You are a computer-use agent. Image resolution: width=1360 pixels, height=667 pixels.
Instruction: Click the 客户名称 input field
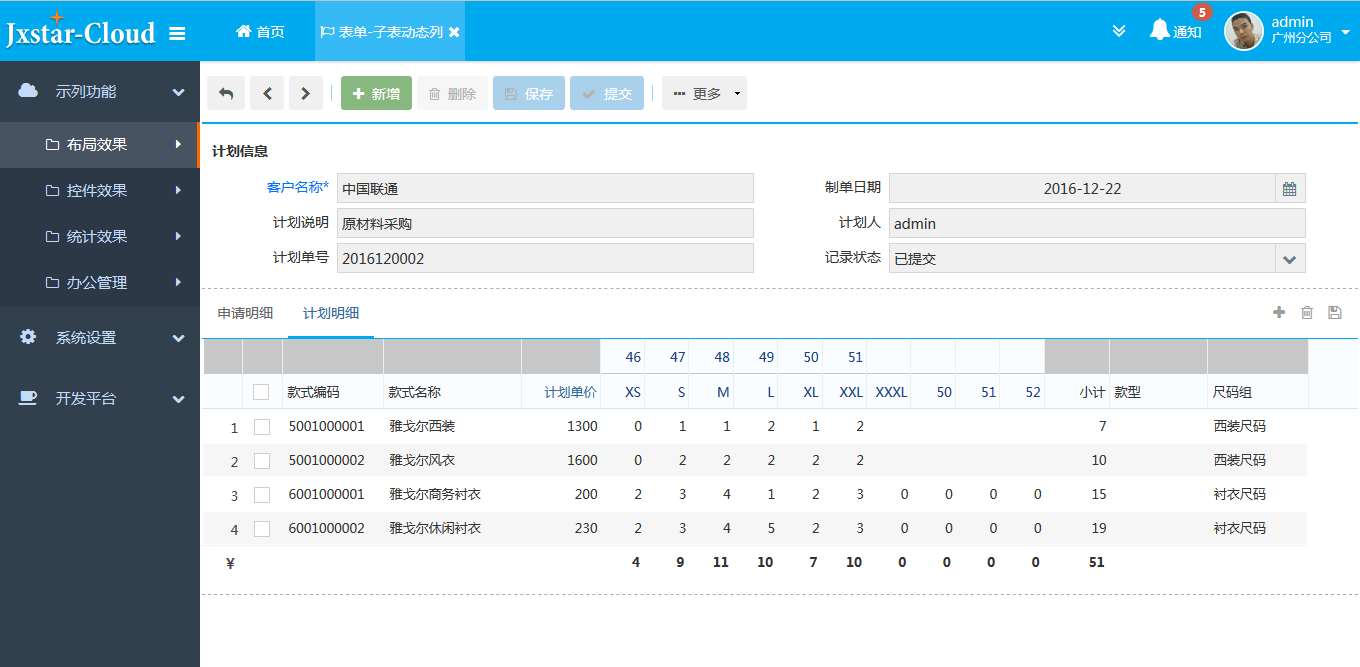545,188
